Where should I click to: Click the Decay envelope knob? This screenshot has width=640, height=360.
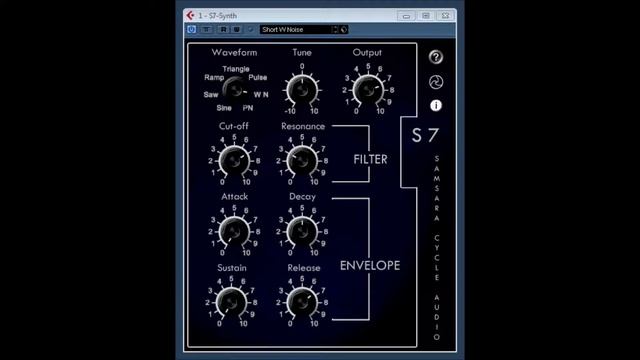tap(302, 231)
